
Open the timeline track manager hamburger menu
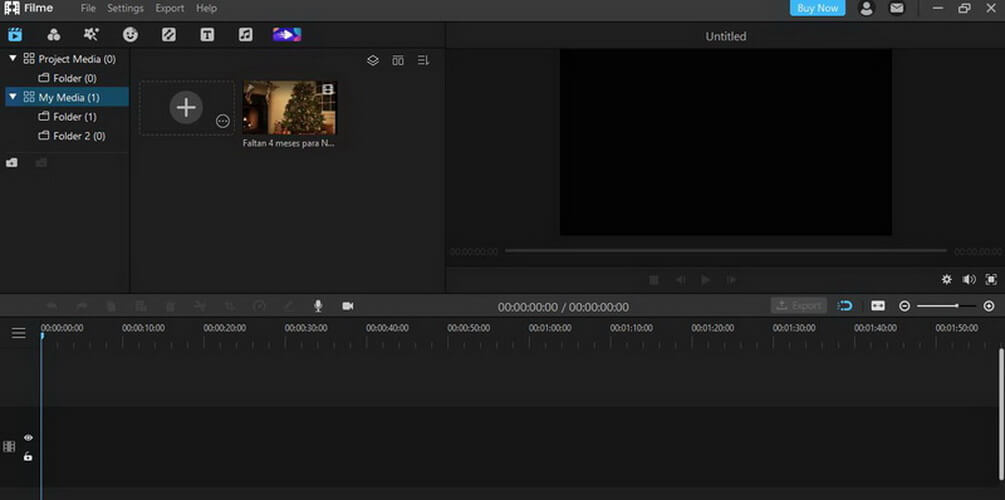click(19, 333)
